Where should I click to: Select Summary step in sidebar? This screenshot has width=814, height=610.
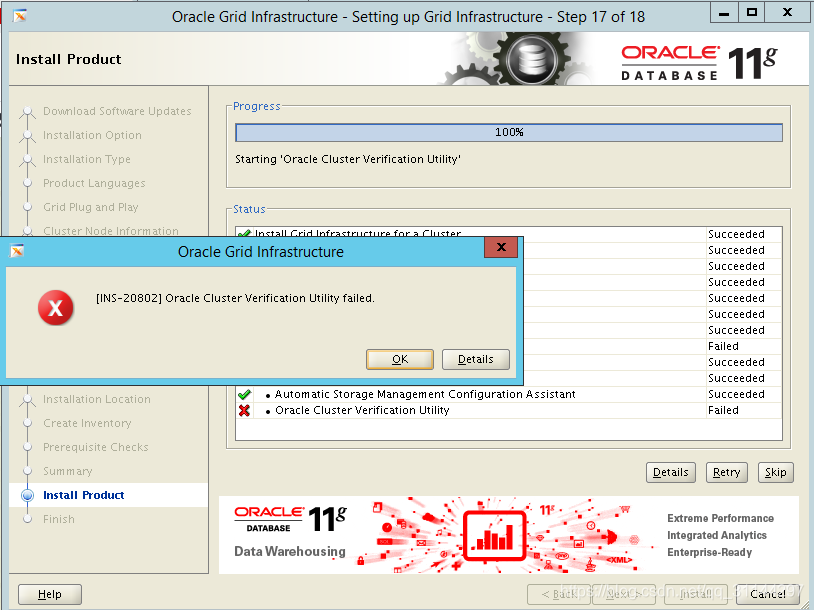point(68,471)
